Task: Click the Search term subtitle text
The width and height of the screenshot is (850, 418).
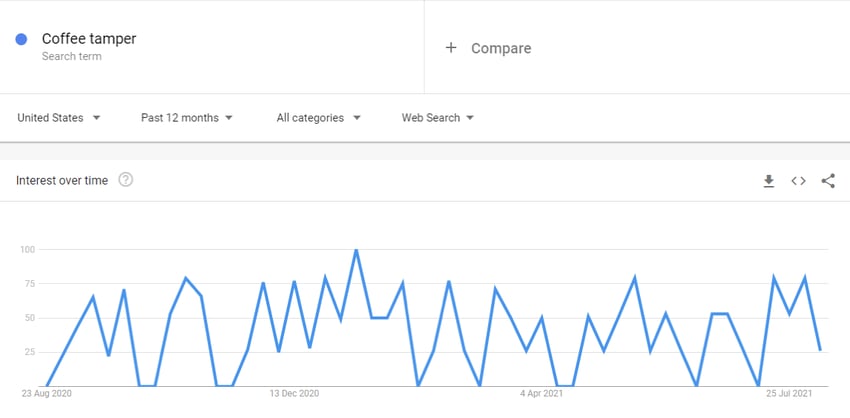Action: click(72, 56)
